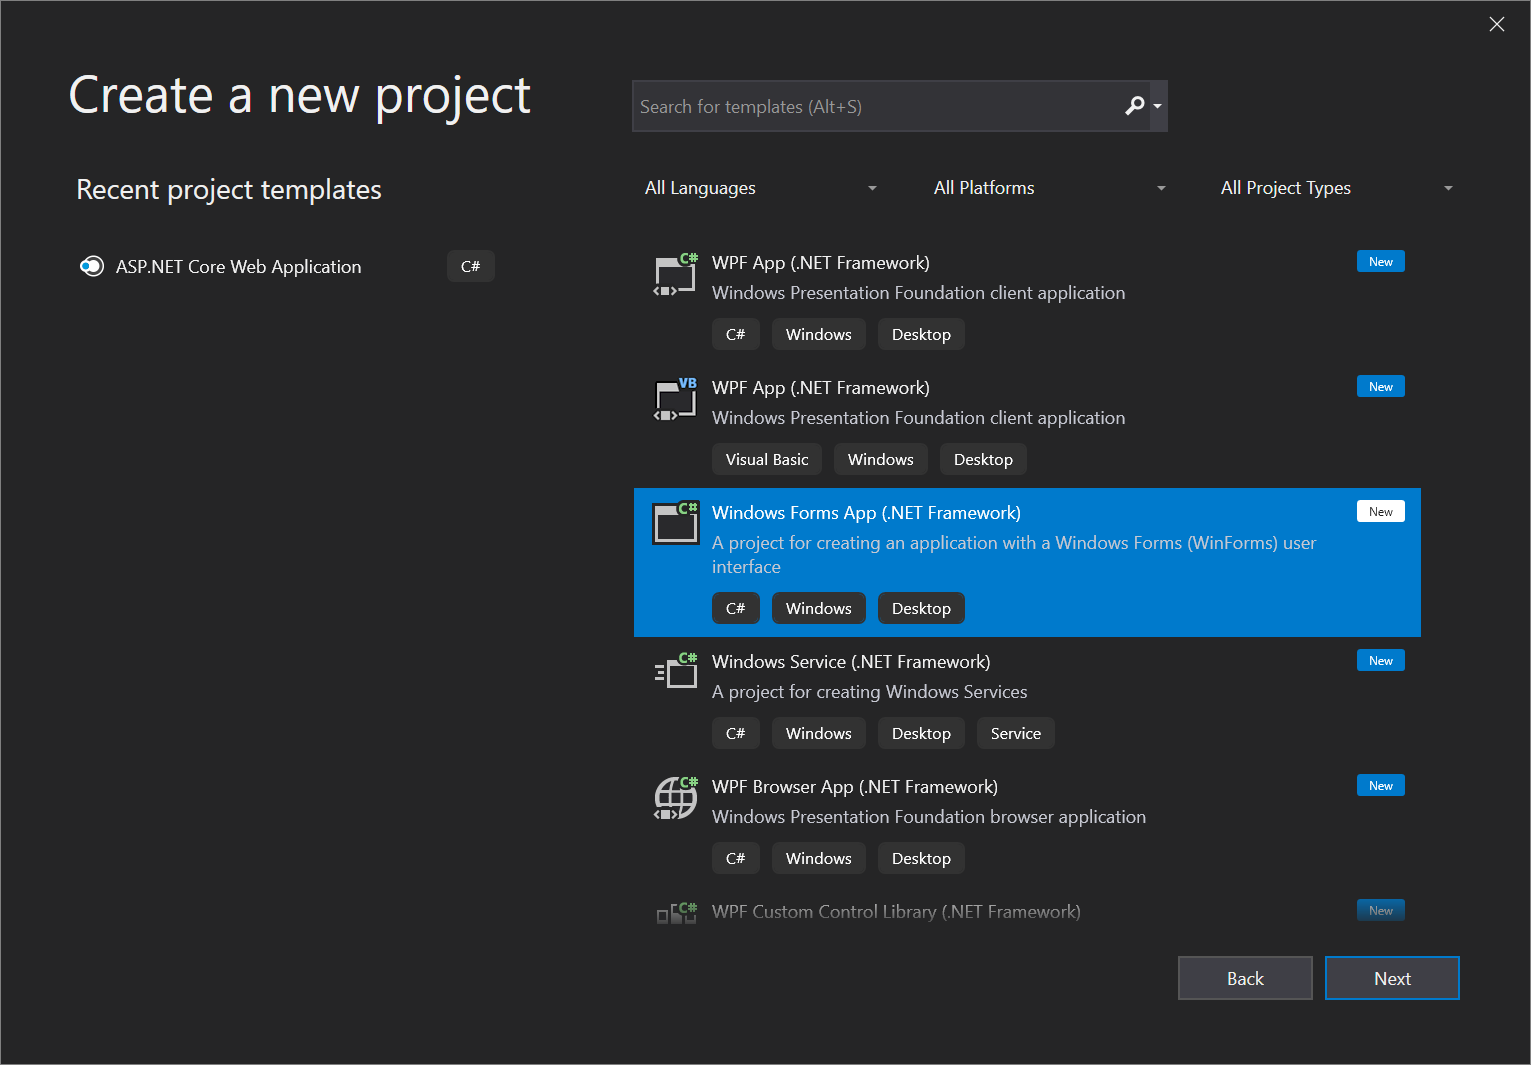Click the C# WPF App template icon
This screenshot has height=1065, width=1531.
click(x=675, y=274)
